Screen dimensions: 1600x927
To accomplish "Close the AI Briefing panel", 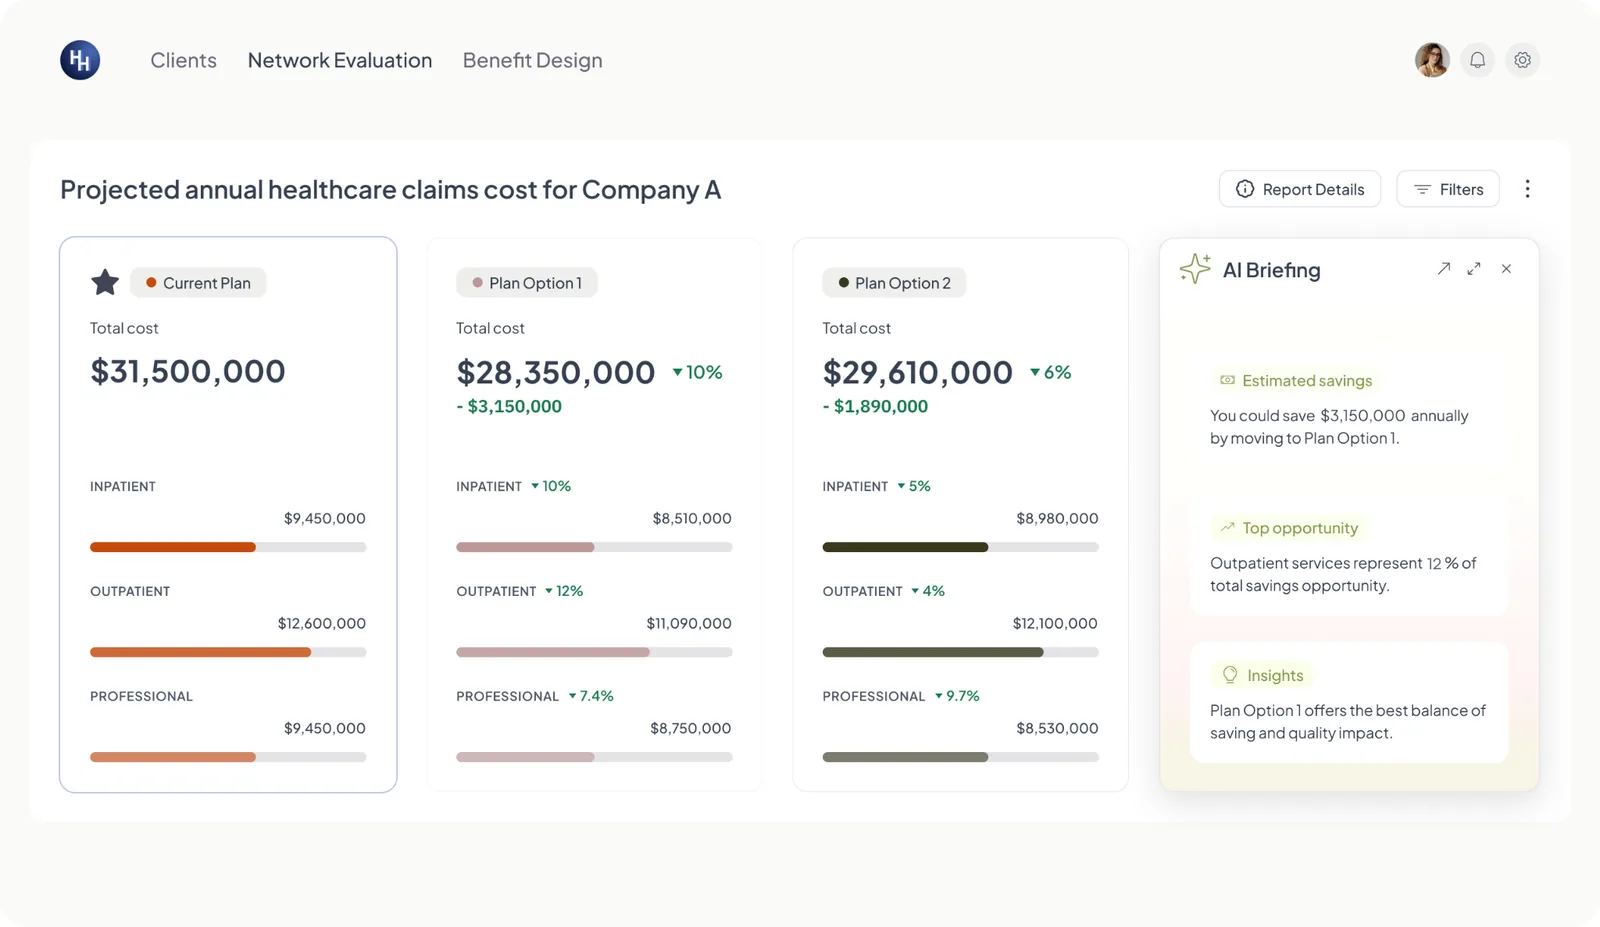I will point(1506,268).
